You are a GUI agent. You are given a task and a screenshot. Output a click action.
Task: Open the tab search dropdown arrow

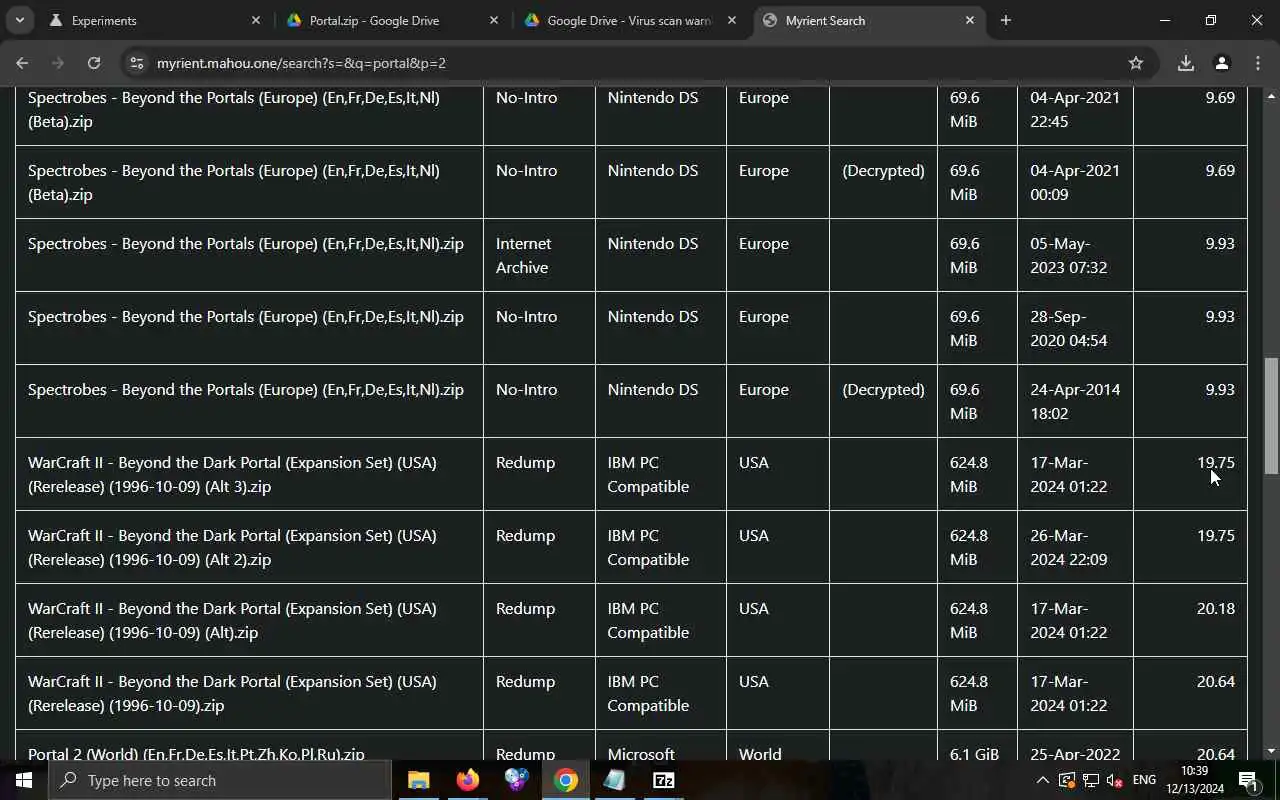click(19, 20)
